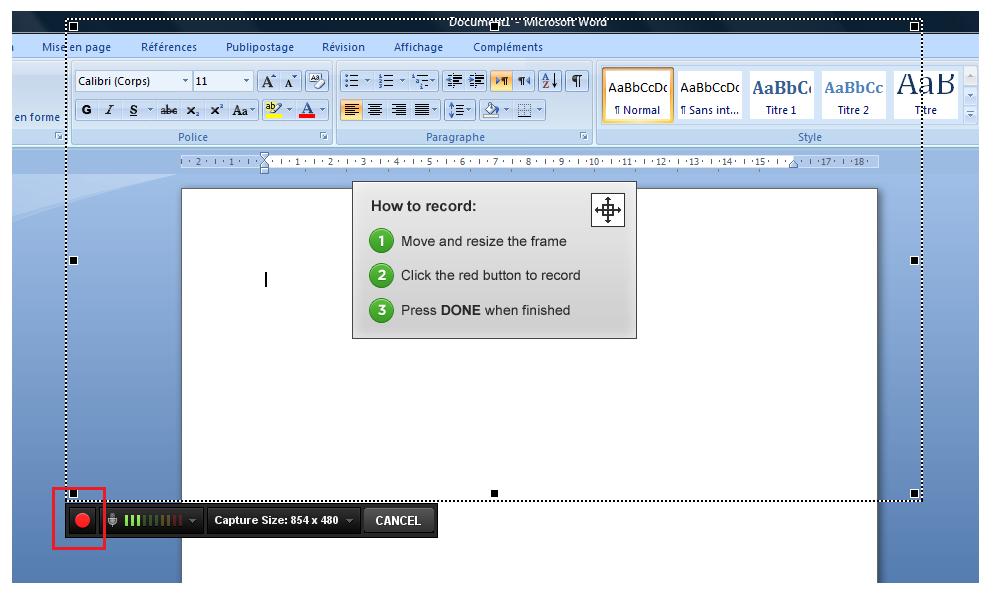Open the font size dropdown arrow

pos(247,81)
